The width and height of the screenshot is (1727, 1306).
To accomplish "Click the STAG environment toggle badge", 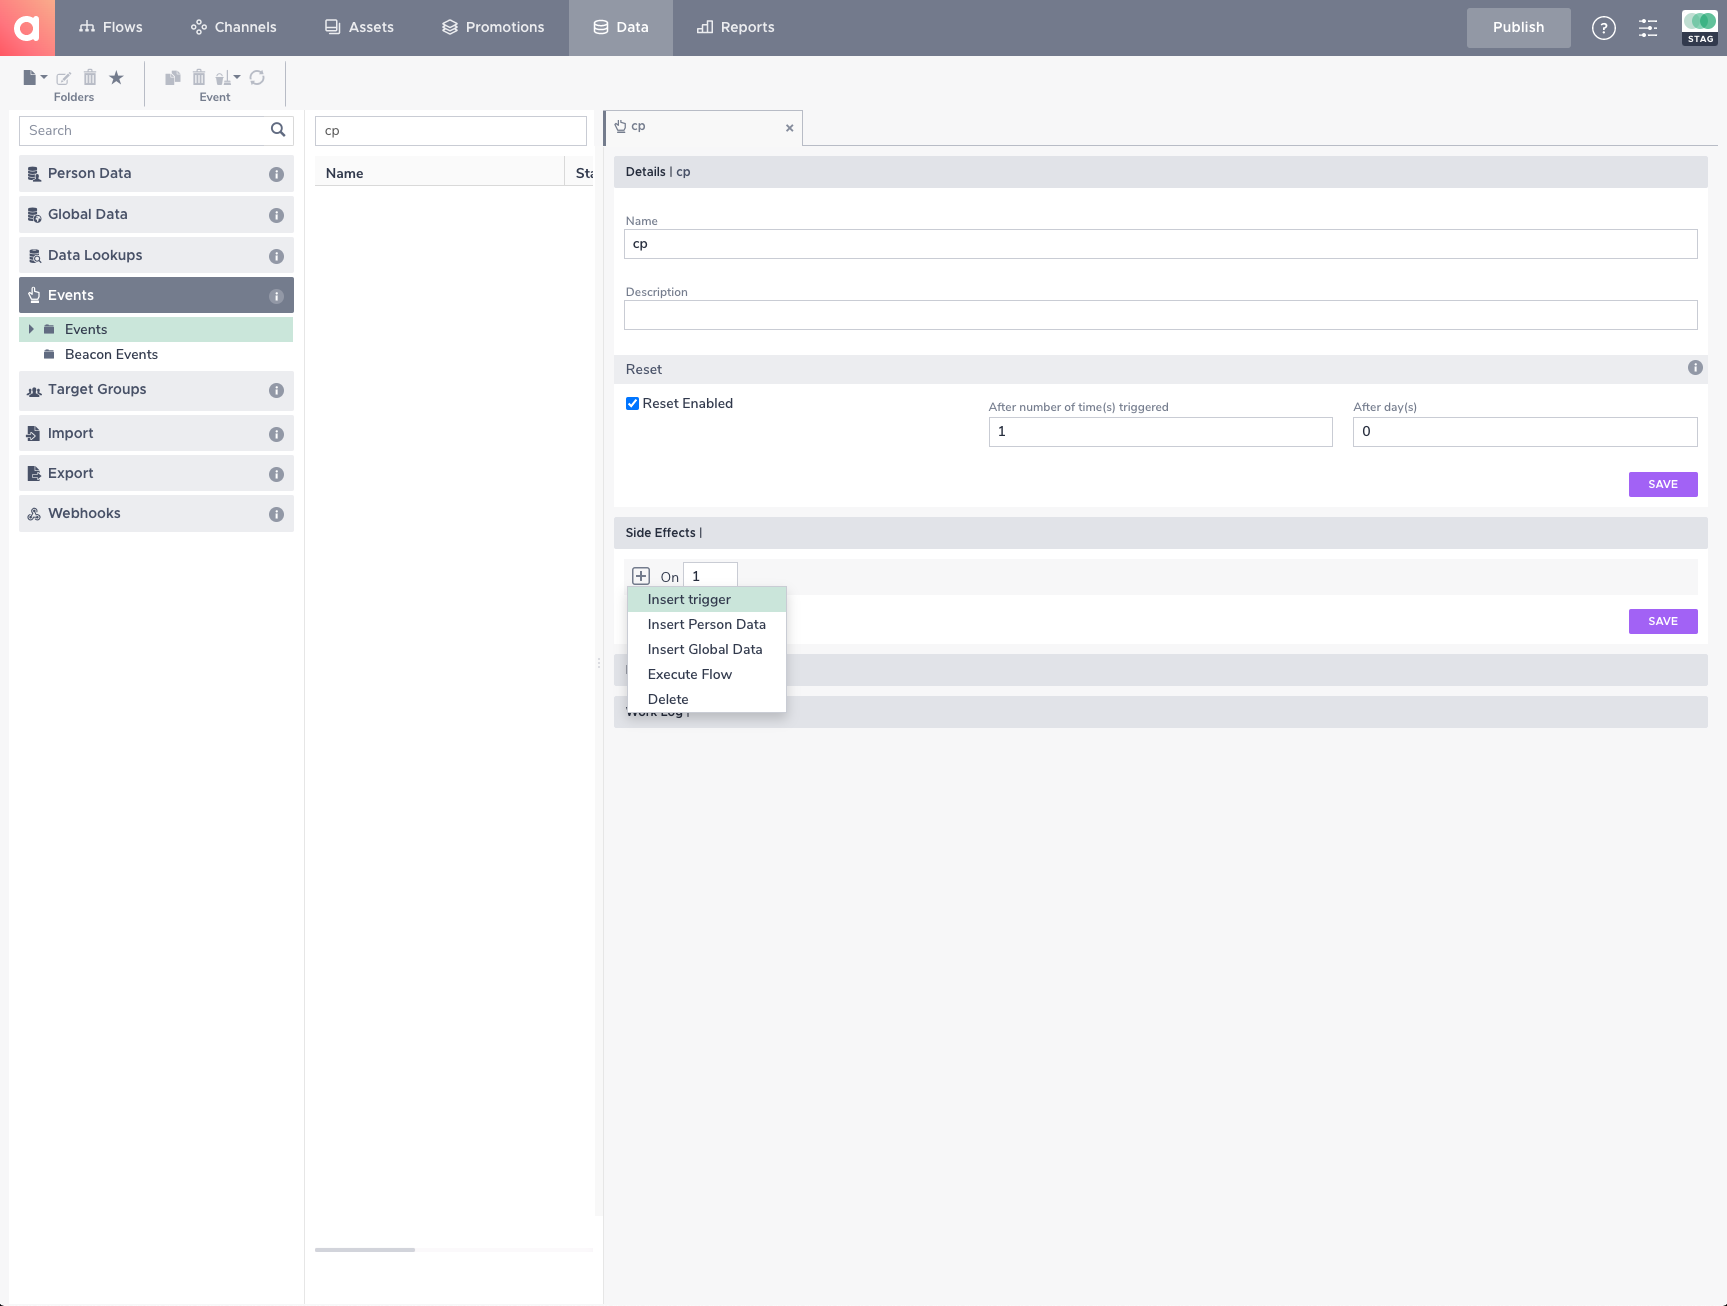I will (x=1700, y=28).
